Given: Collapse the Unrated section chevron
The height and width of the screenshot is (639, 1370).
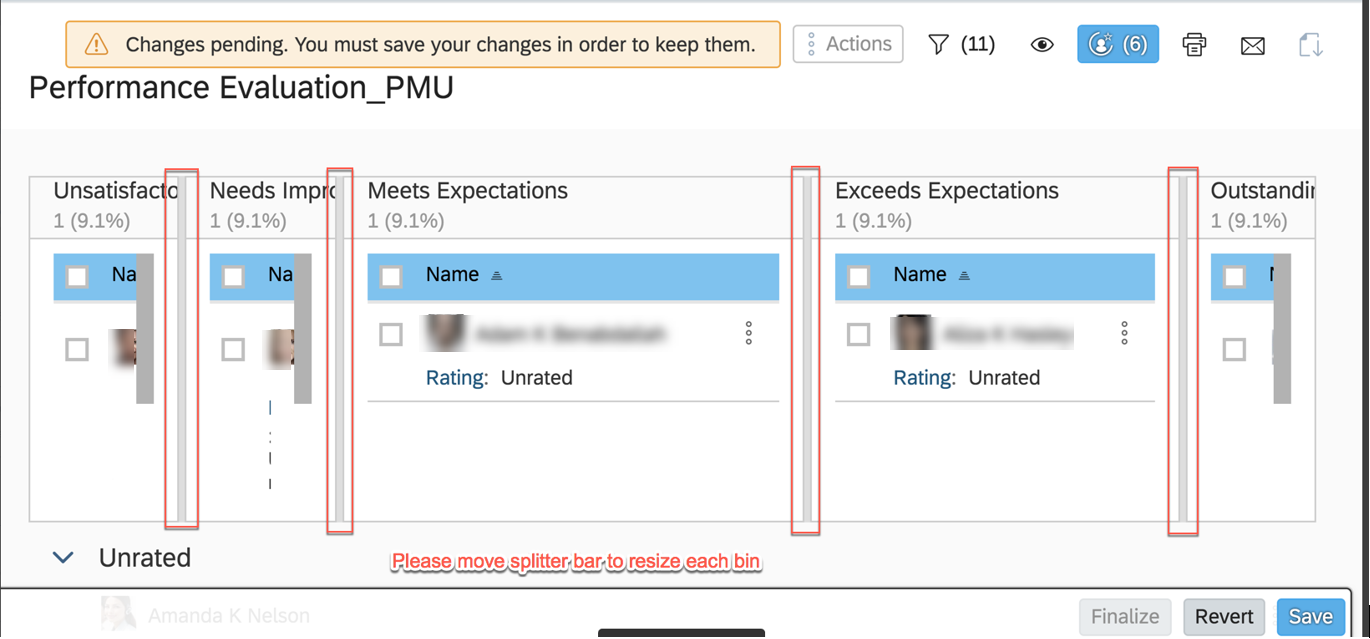Looking at the screenshot, I should (63, 558).
